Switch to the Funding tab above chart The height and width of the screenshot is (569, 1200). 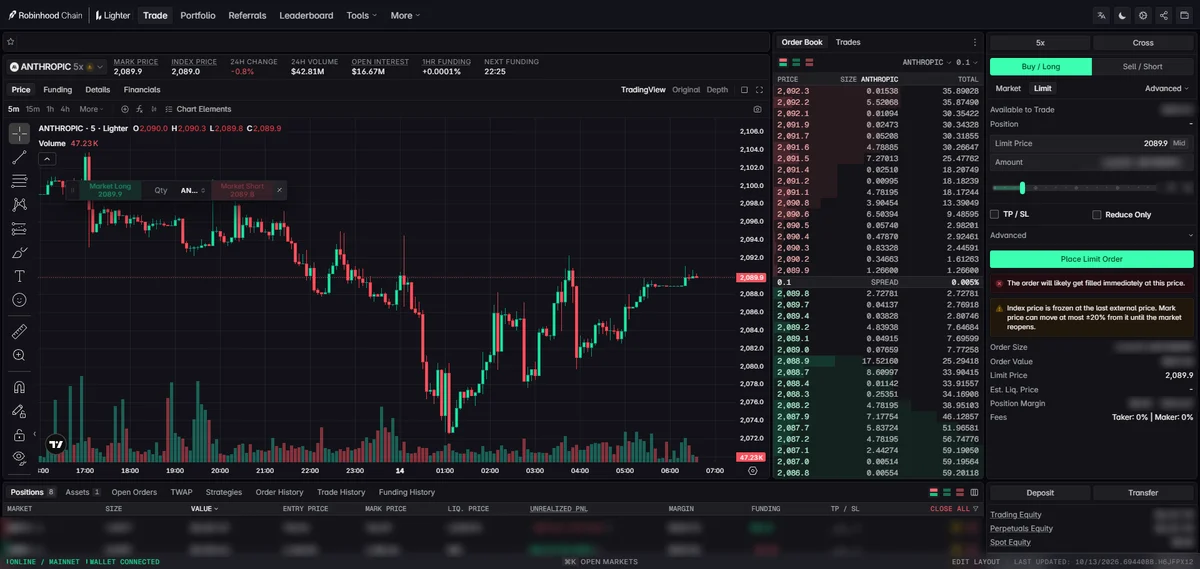(58, 90)
